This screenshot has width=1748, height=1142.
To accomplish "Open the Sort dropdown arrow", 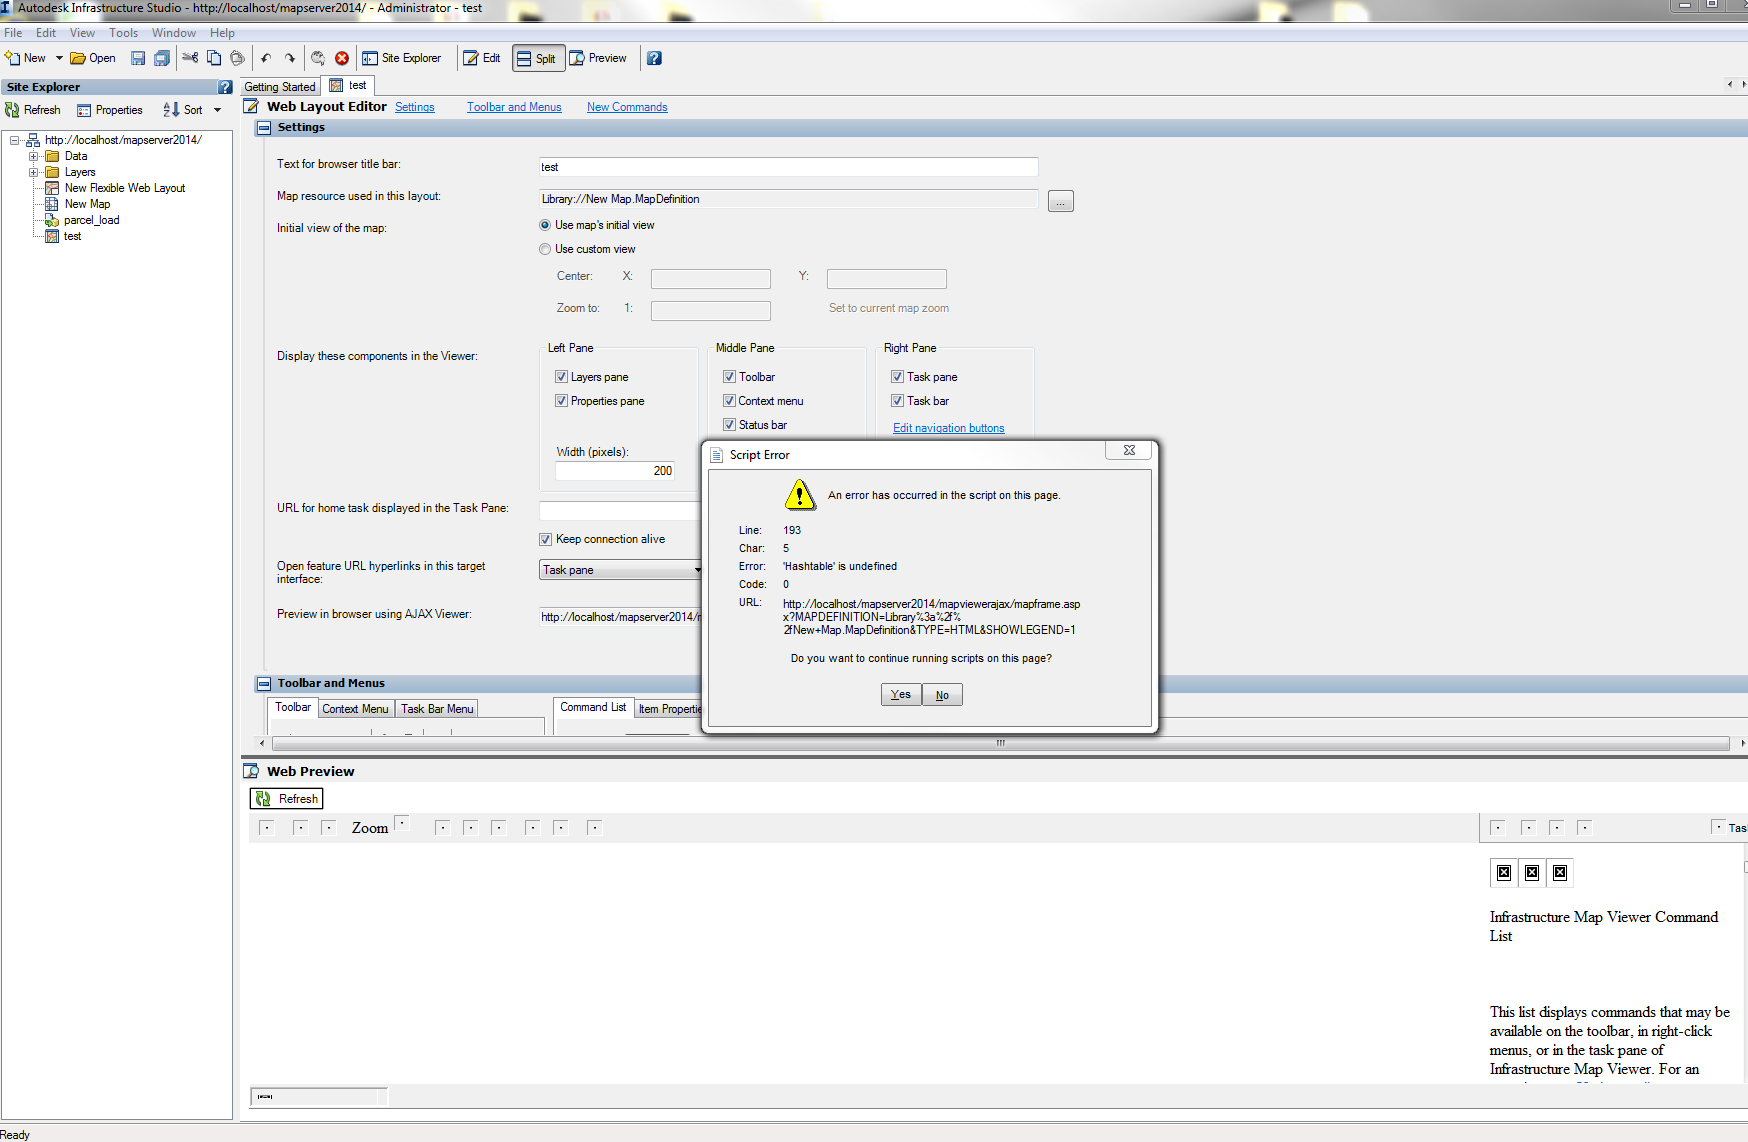I will coord(218,110).
